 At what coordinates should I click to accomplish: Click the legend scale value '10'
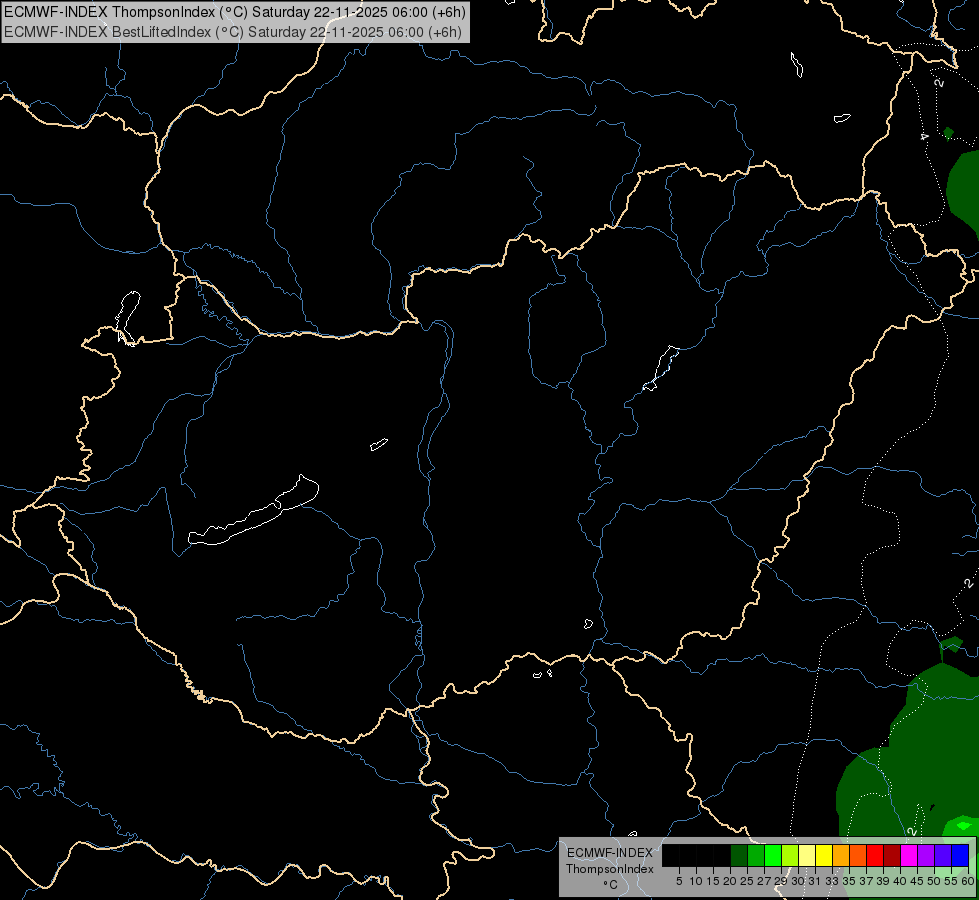click(x=696, y=881)
